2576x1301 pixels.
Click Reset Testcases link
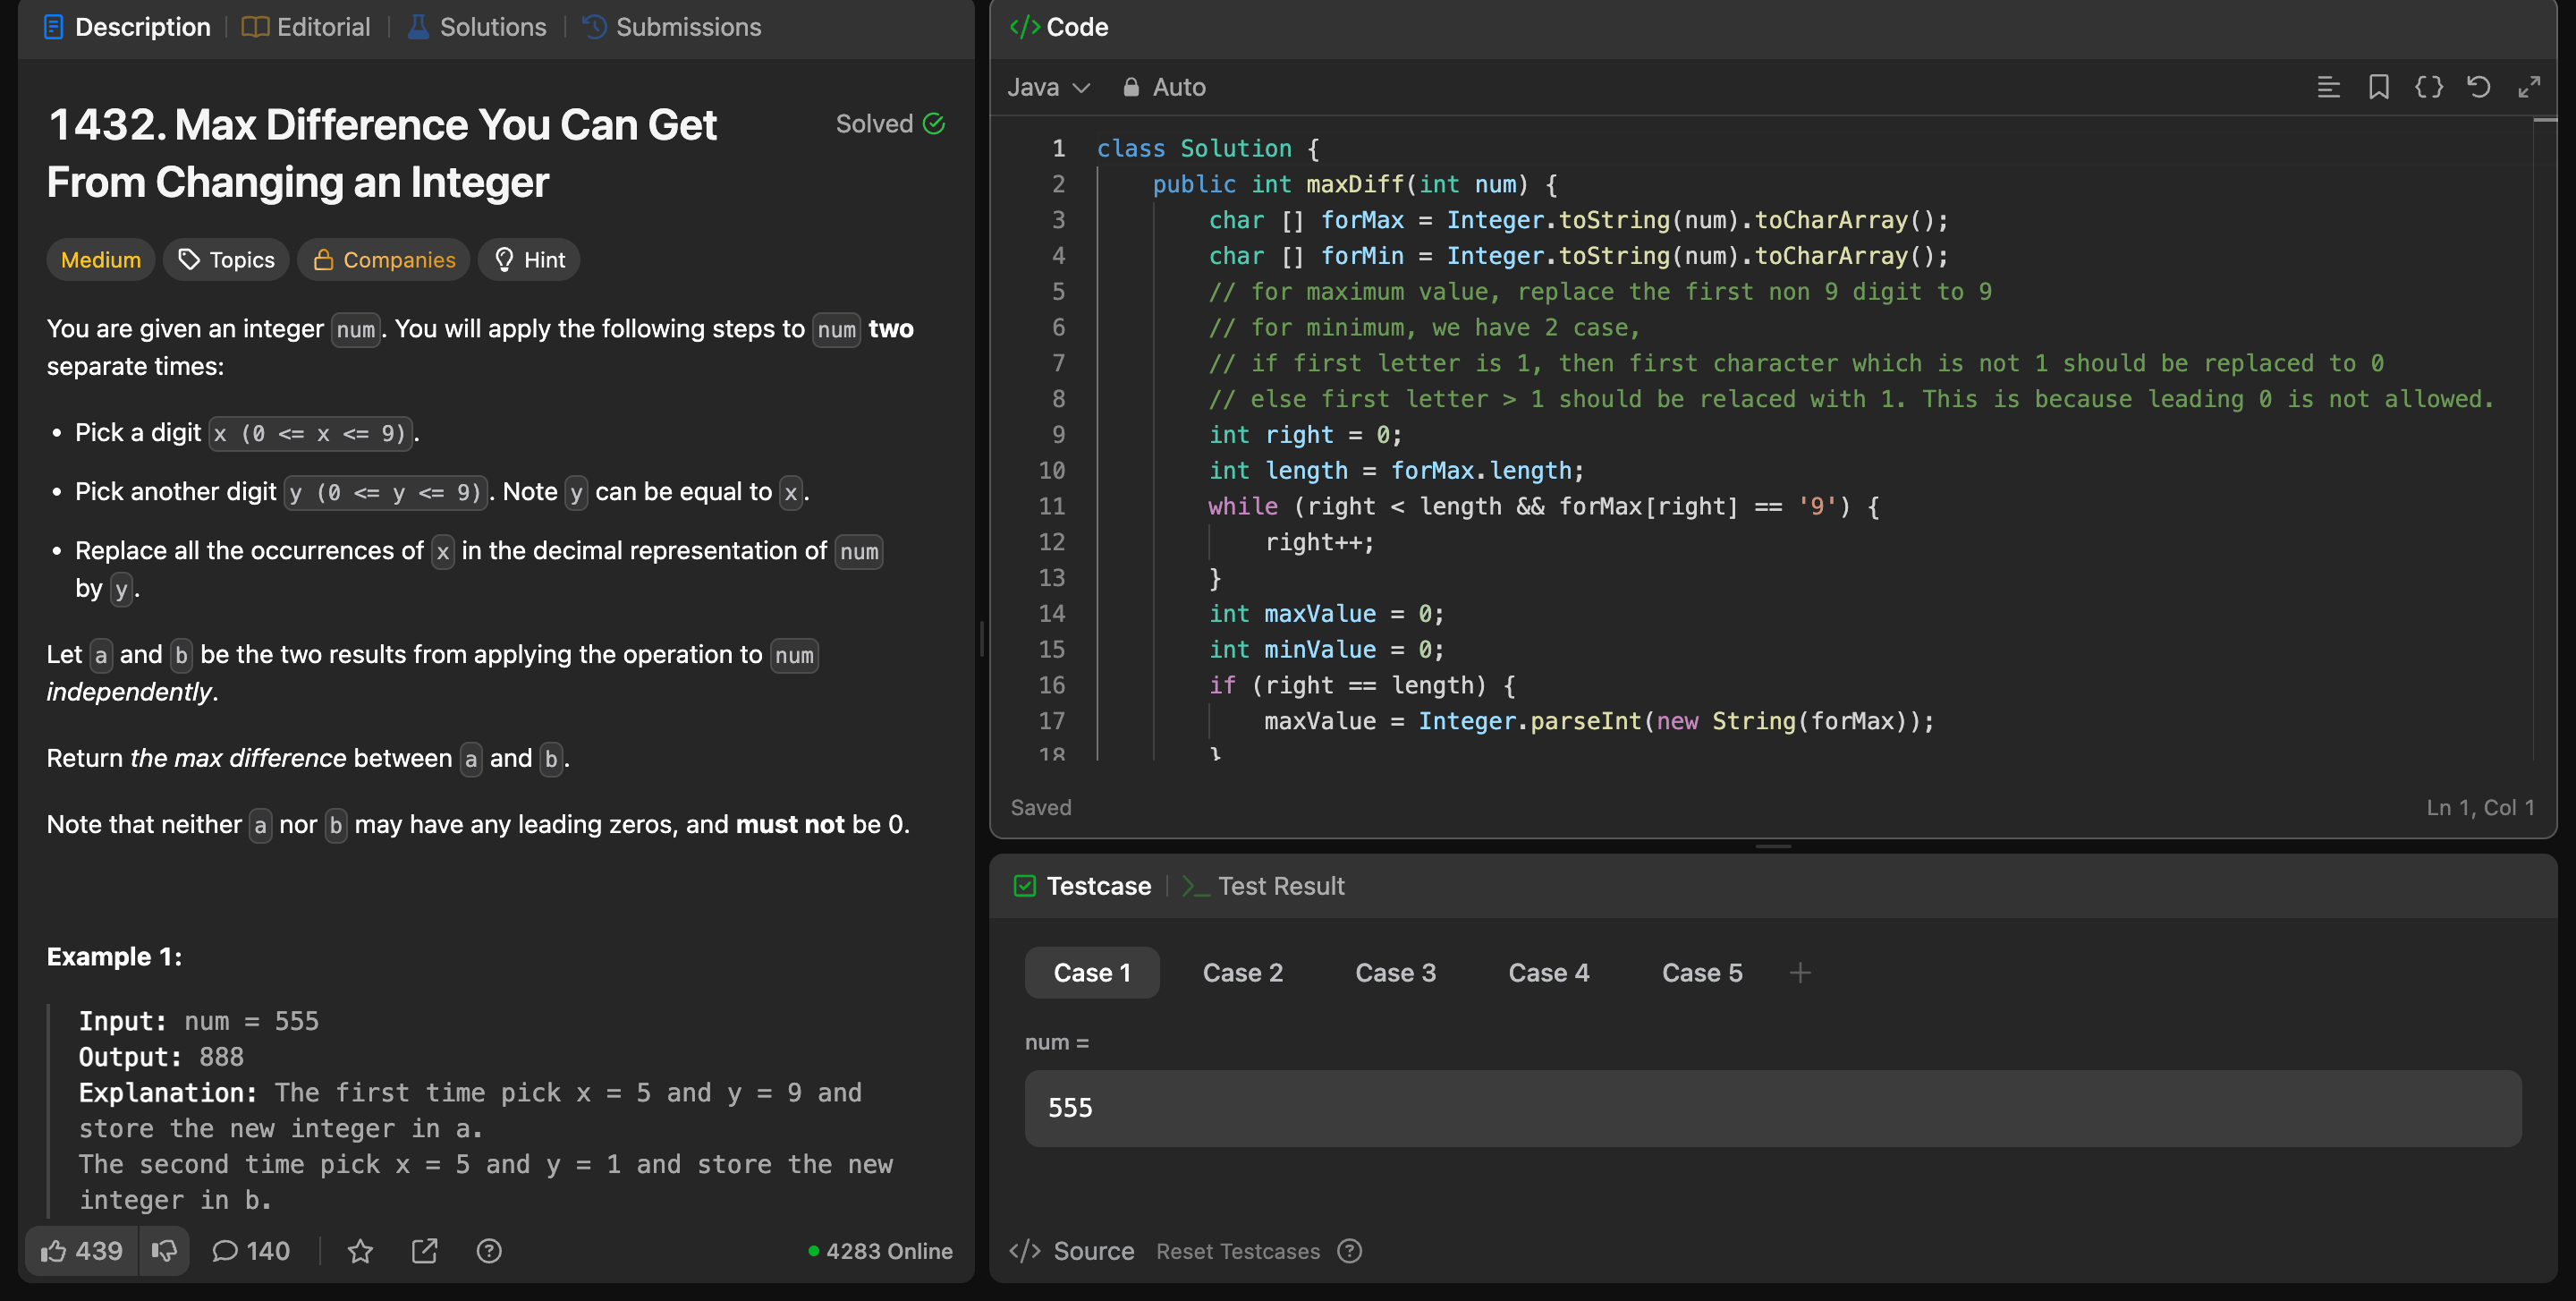tap(1237, 1251)
